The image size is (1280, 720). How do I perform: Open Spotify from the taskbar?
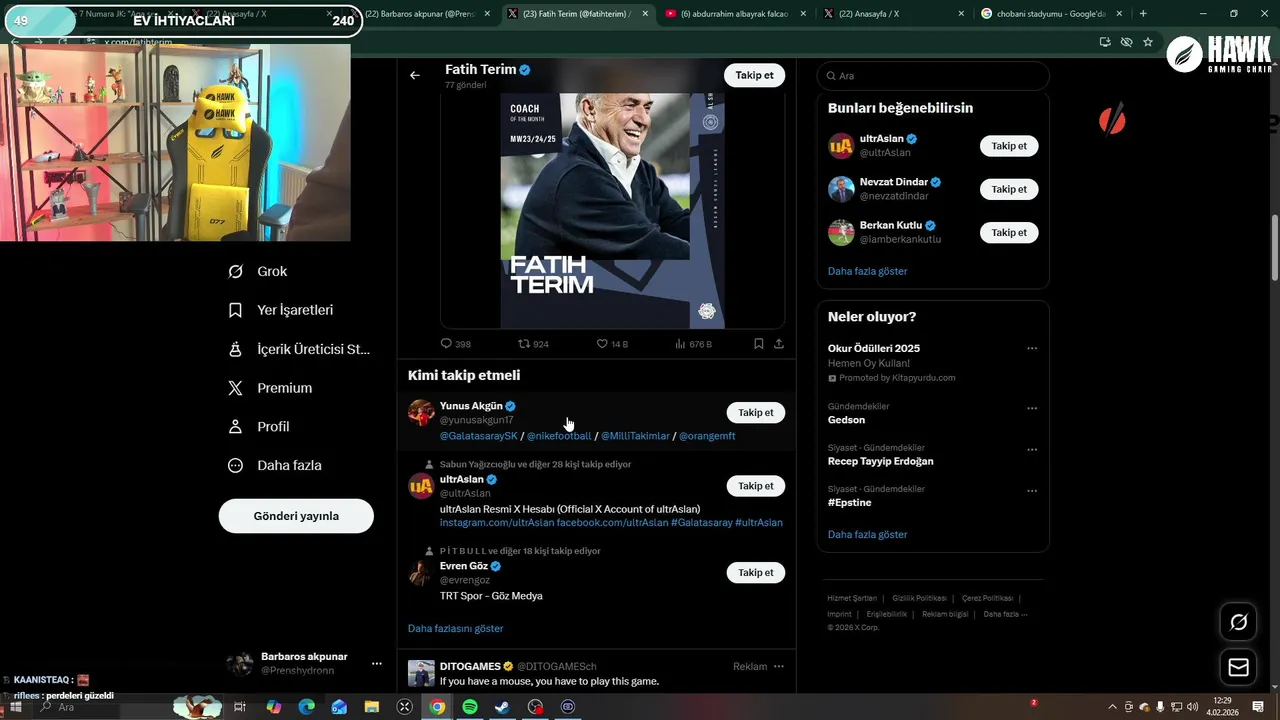470,707
